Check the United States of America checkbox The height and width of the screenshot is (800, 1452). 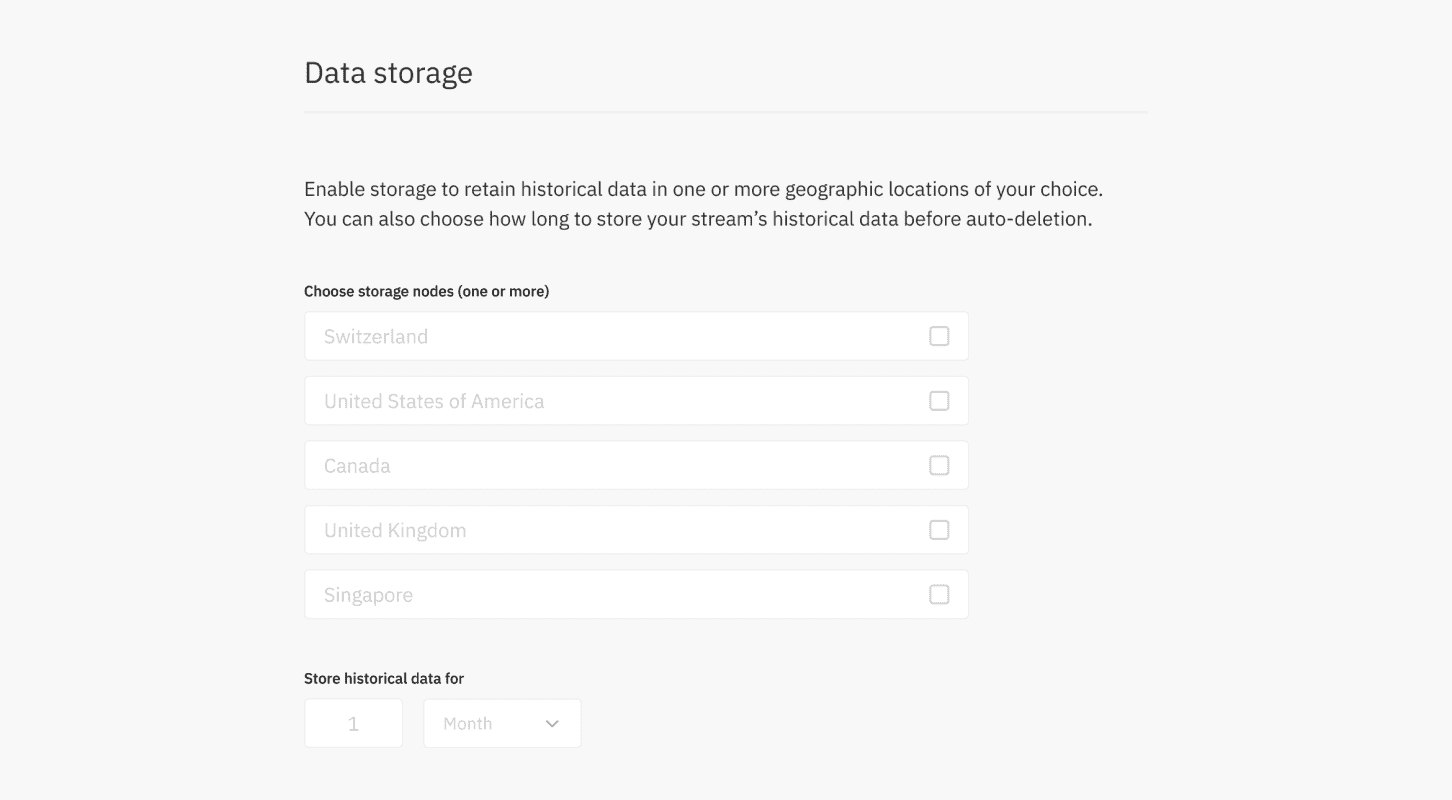939,400
